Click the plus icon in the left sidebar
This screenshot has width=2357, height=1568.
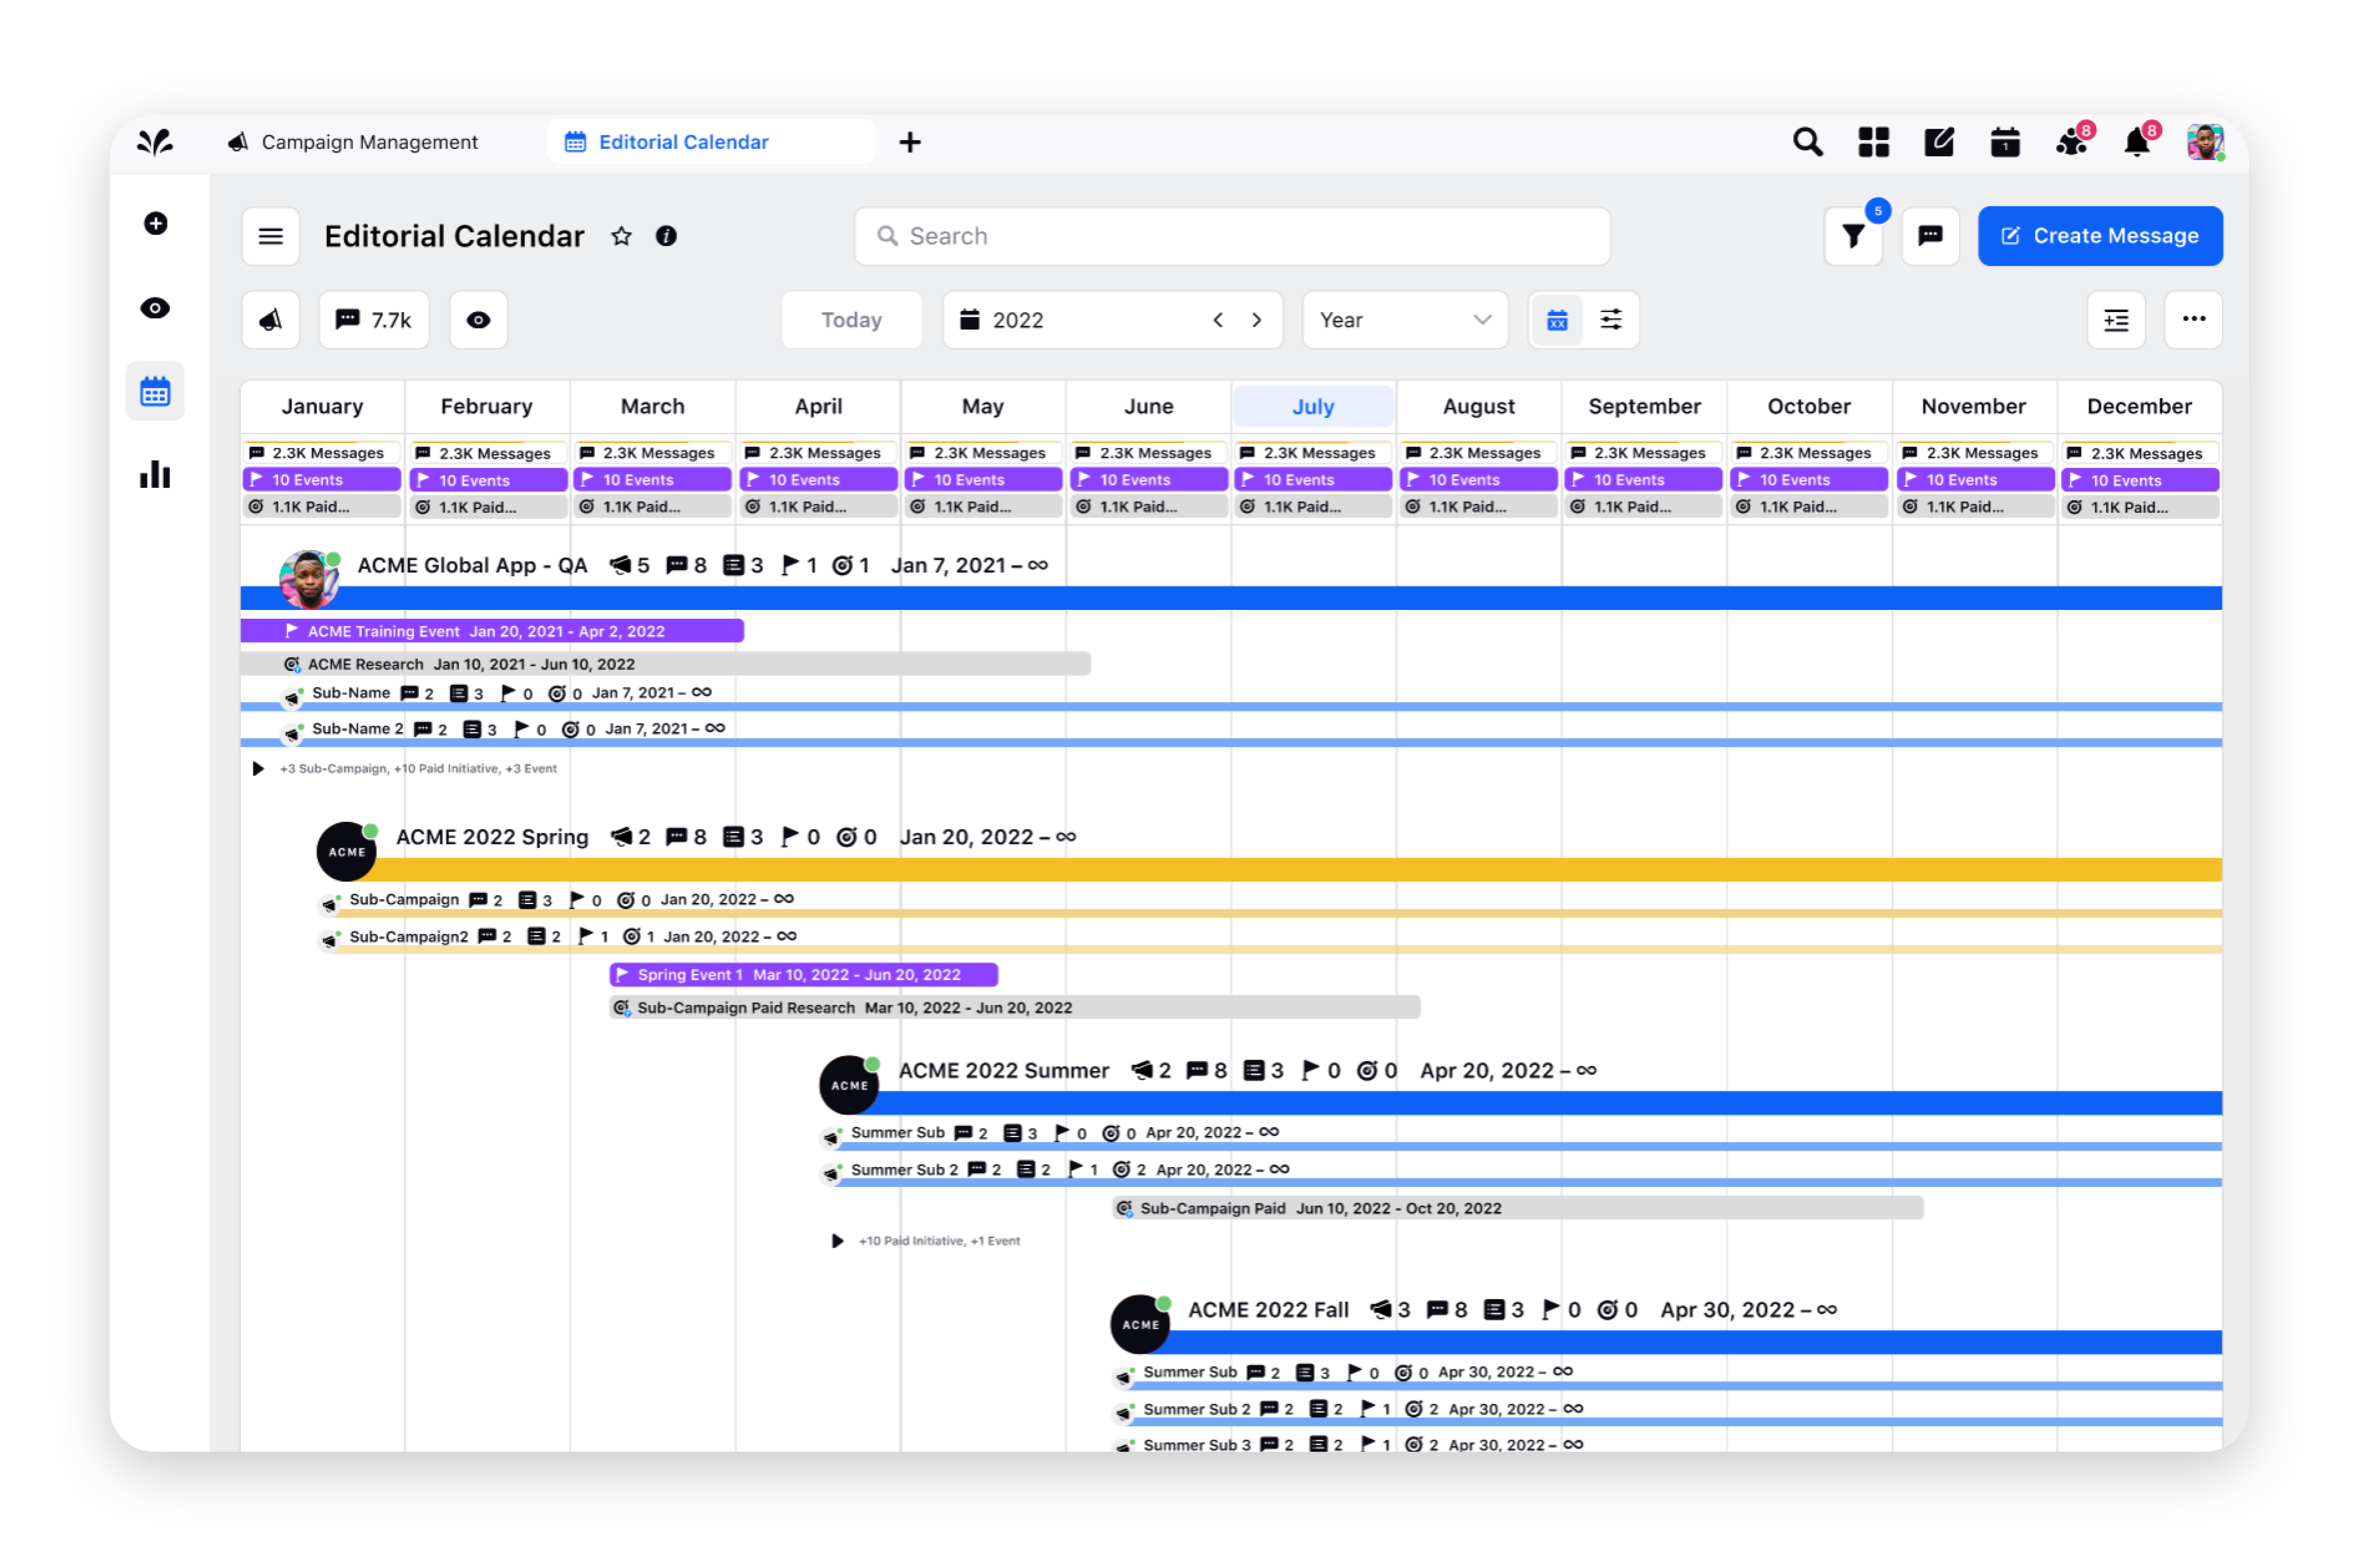point(155,223)
